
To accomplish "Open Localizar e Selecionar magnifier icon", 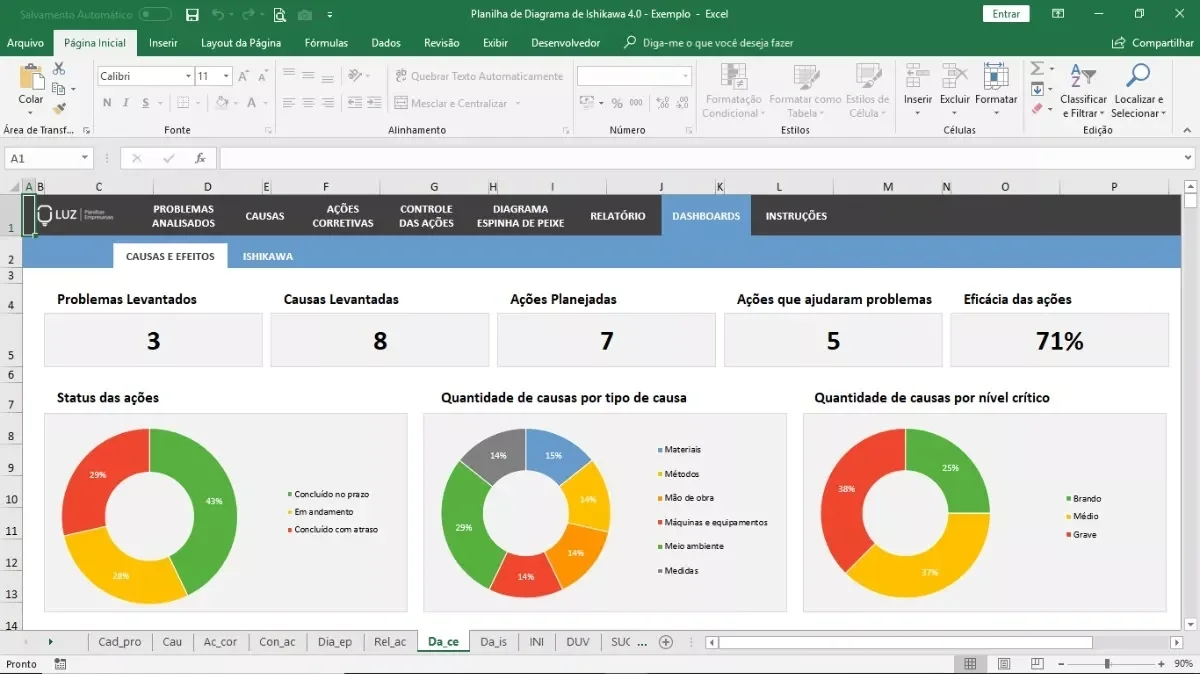I will pyautogui.click(x=1138, y=76).
